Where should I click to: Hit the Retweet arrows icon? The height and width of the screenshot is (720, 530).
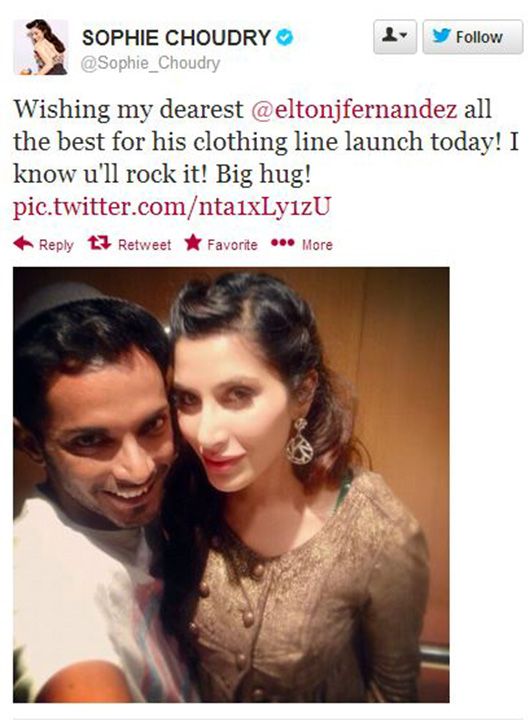[x=99, y=243]
